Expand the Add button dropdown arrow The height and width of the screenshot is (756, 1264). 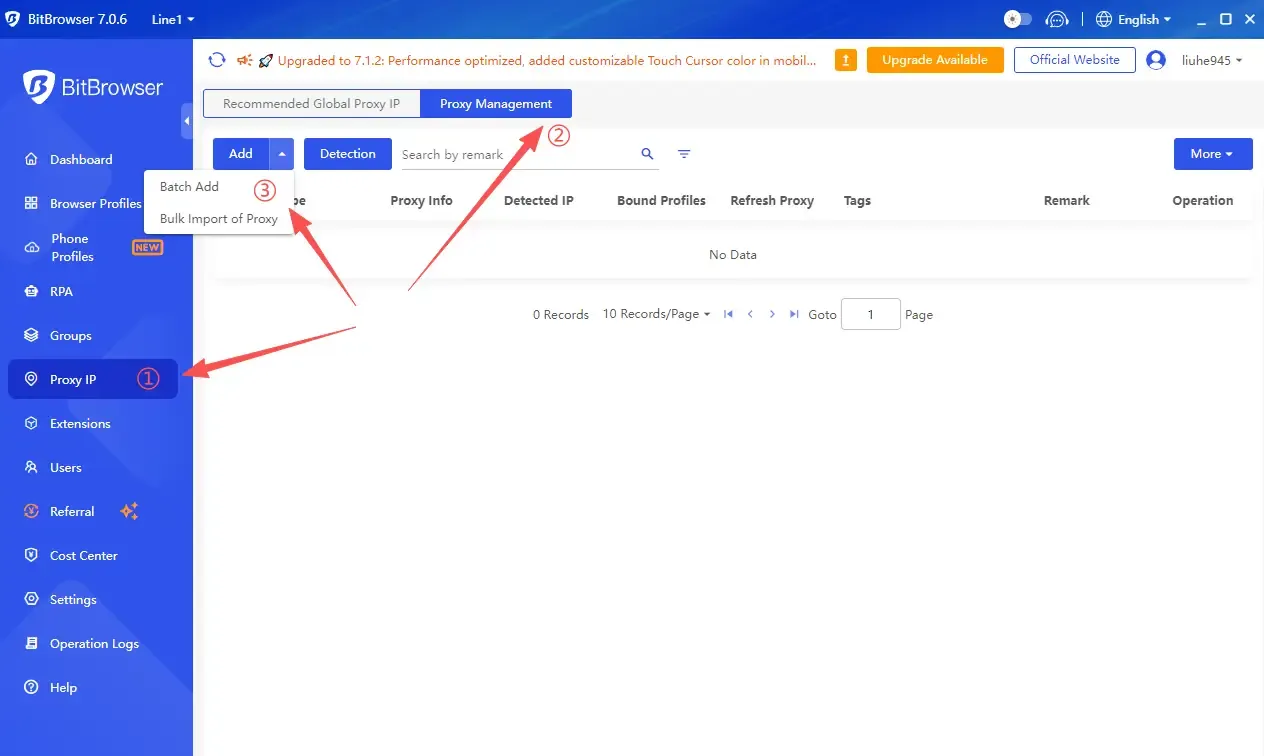282,154
